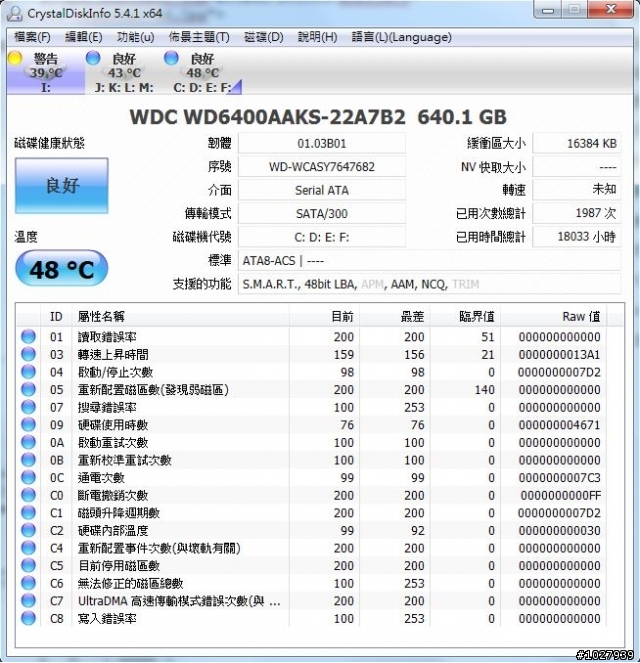Click the status icon for attribute 04
Image resolution: width=640 pixels, height=663 pixels.
coord(28,372)
